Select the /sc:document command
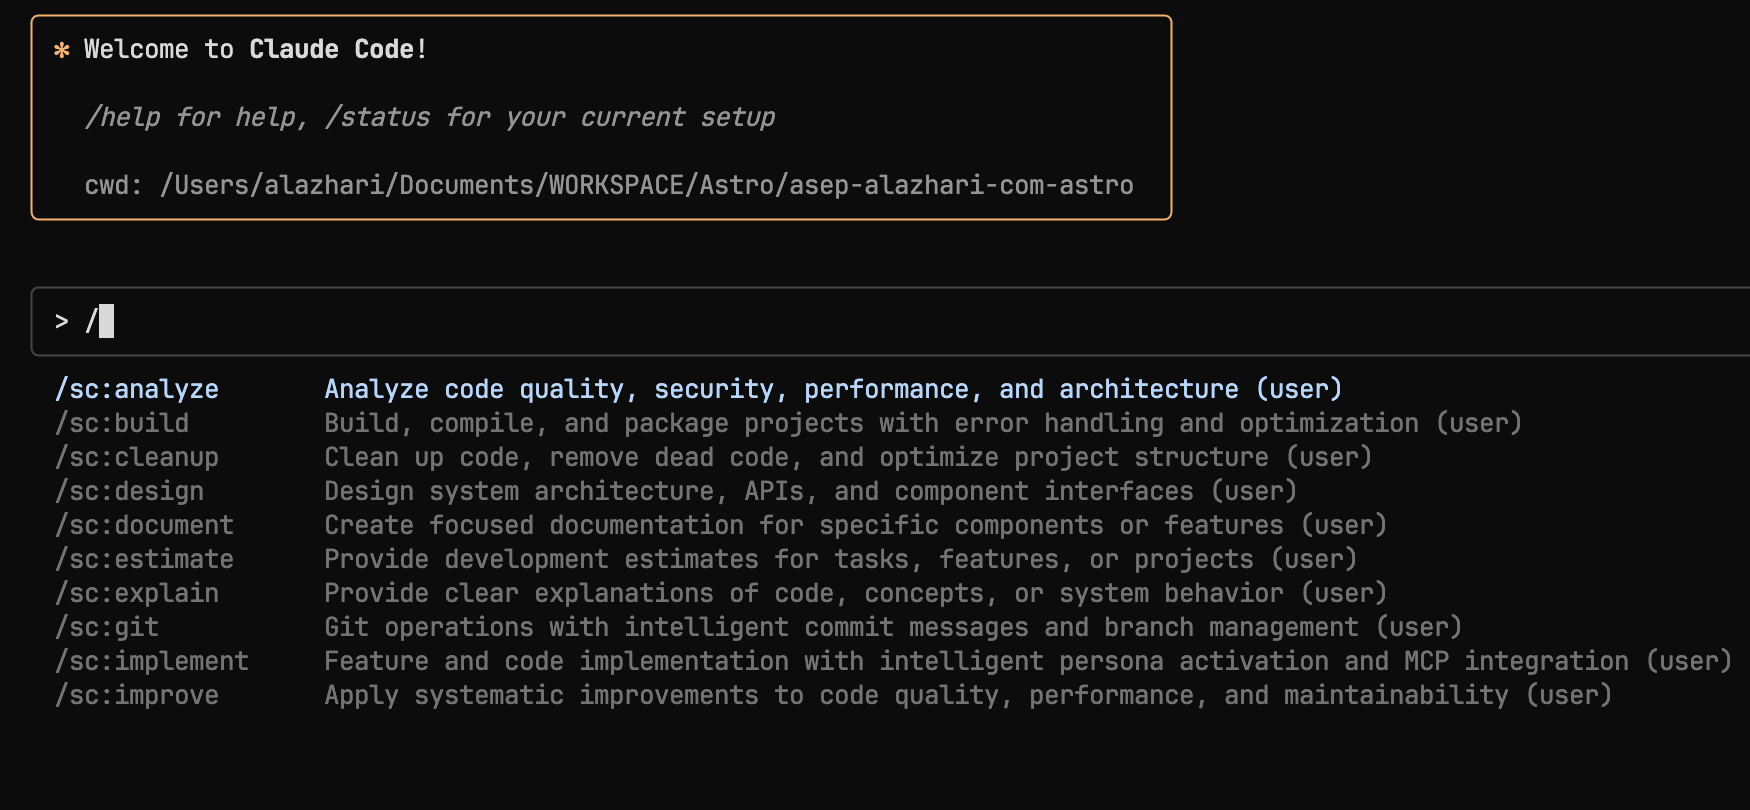 pyautogui.click(x=145, y=525)
